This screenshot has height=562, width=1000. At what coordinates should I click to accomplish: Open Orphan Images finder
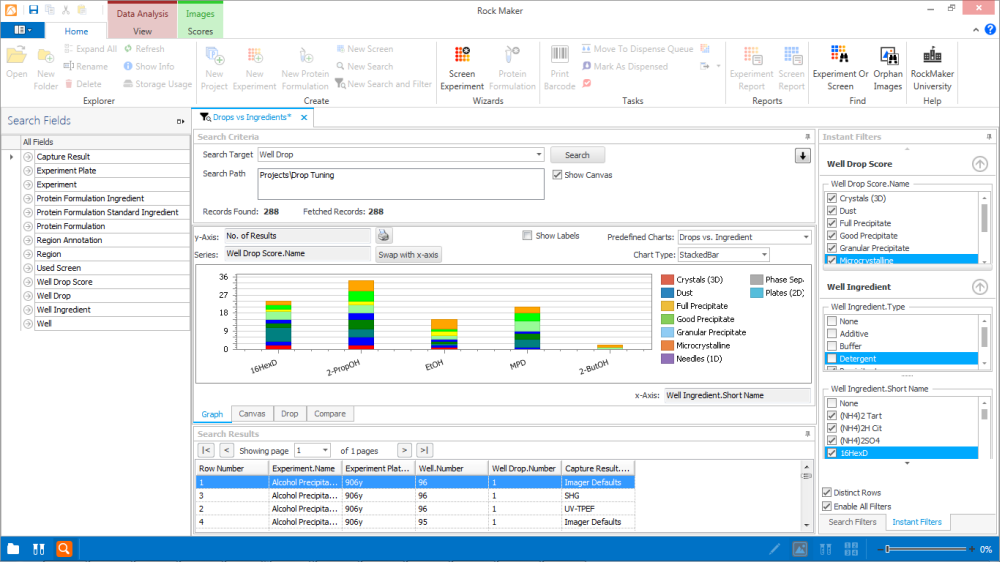(888, 68)
